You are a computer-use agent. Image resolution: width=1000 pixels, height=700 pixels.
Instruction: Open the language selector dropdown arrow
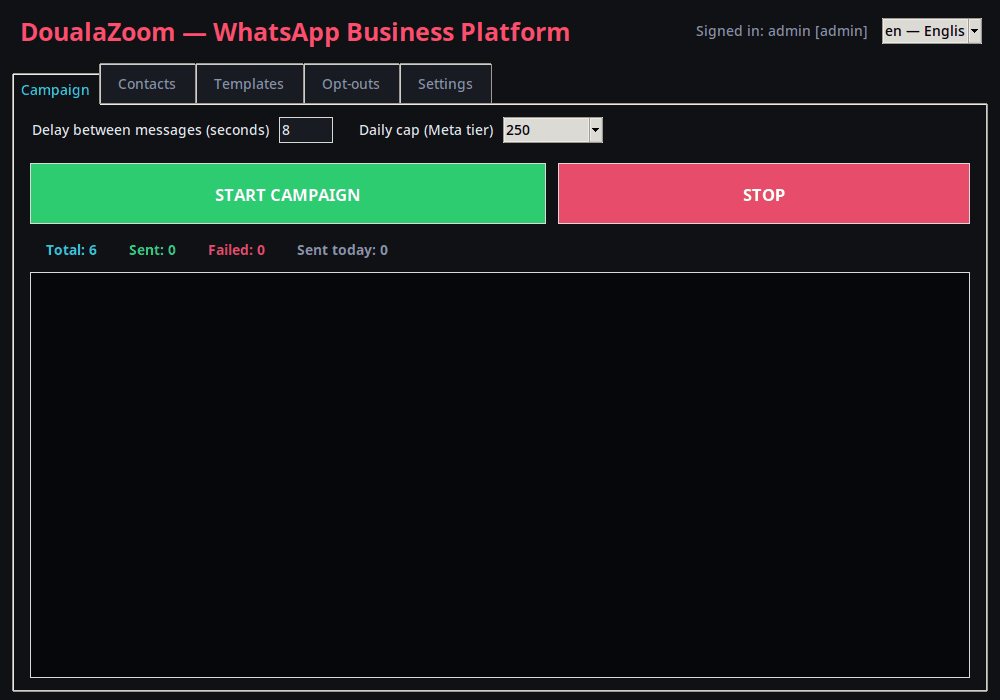[974, 31]
